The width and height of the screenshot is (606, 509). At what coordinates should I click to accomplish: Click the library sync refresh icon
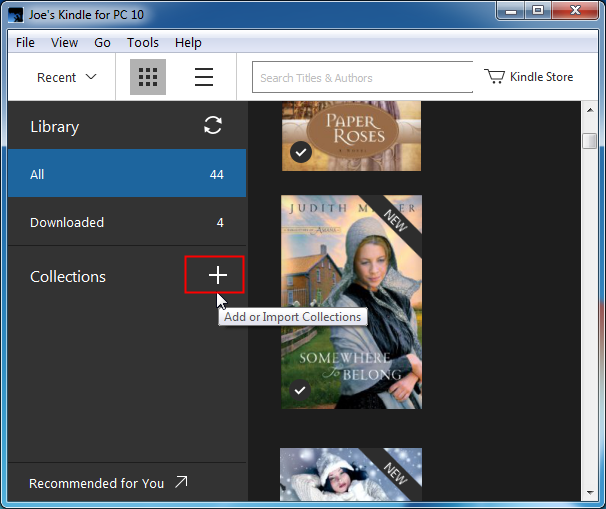click(x=212, y=125)
